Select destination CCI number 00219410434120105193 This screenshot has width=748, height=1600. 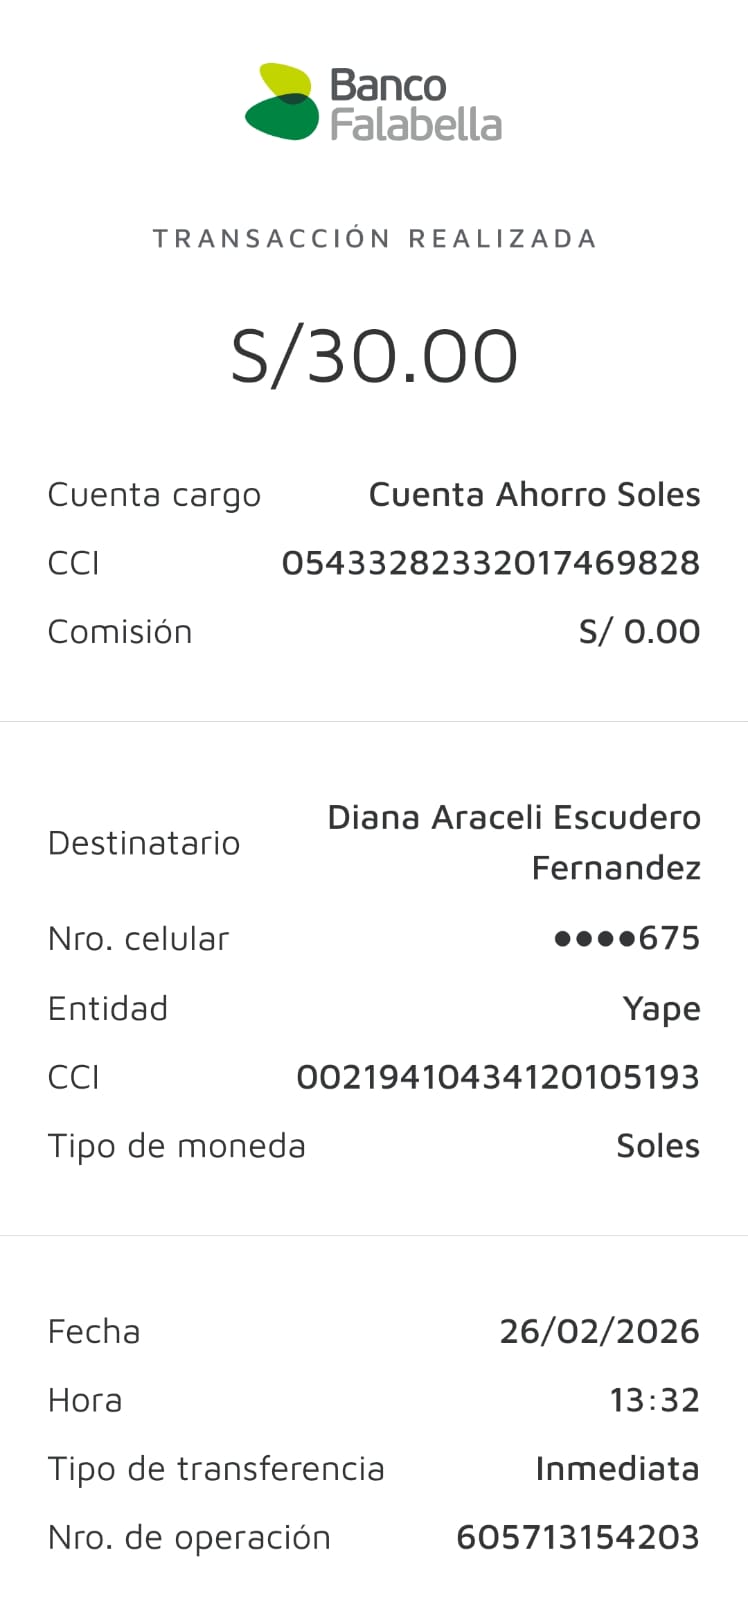tap(497, 1077)
